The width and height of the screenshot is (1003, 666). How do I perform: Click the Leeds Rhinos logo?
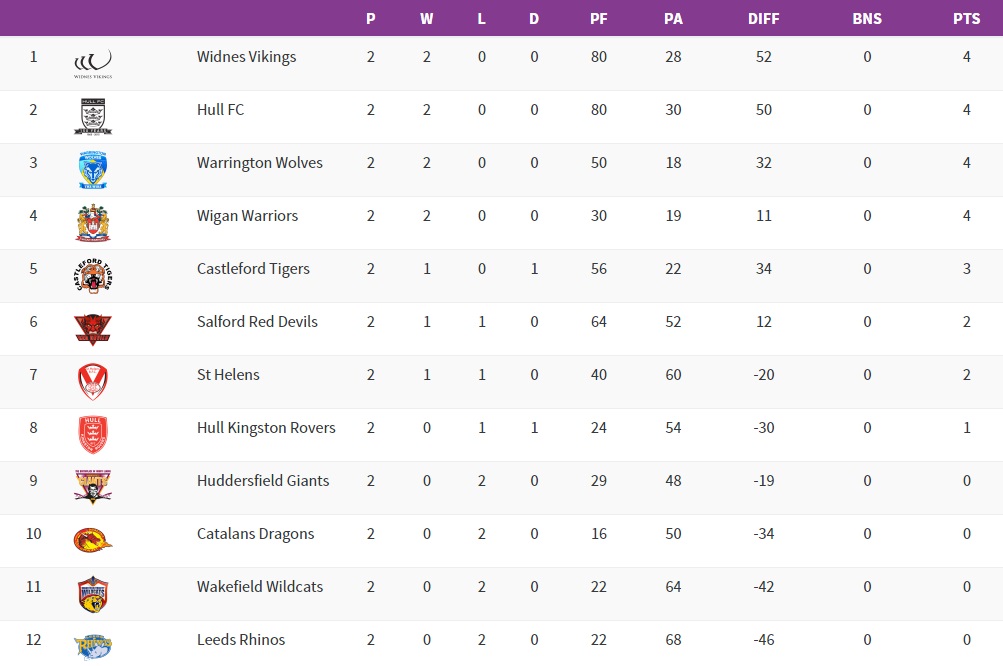click(93, 646)
